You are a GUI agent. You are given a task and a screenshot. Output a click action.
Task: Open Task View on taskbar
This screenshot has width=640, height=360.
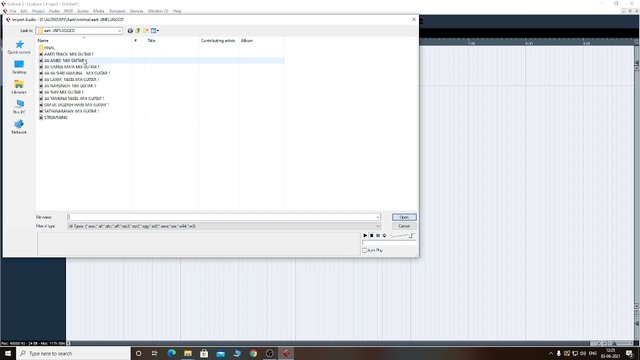[154, 353]
